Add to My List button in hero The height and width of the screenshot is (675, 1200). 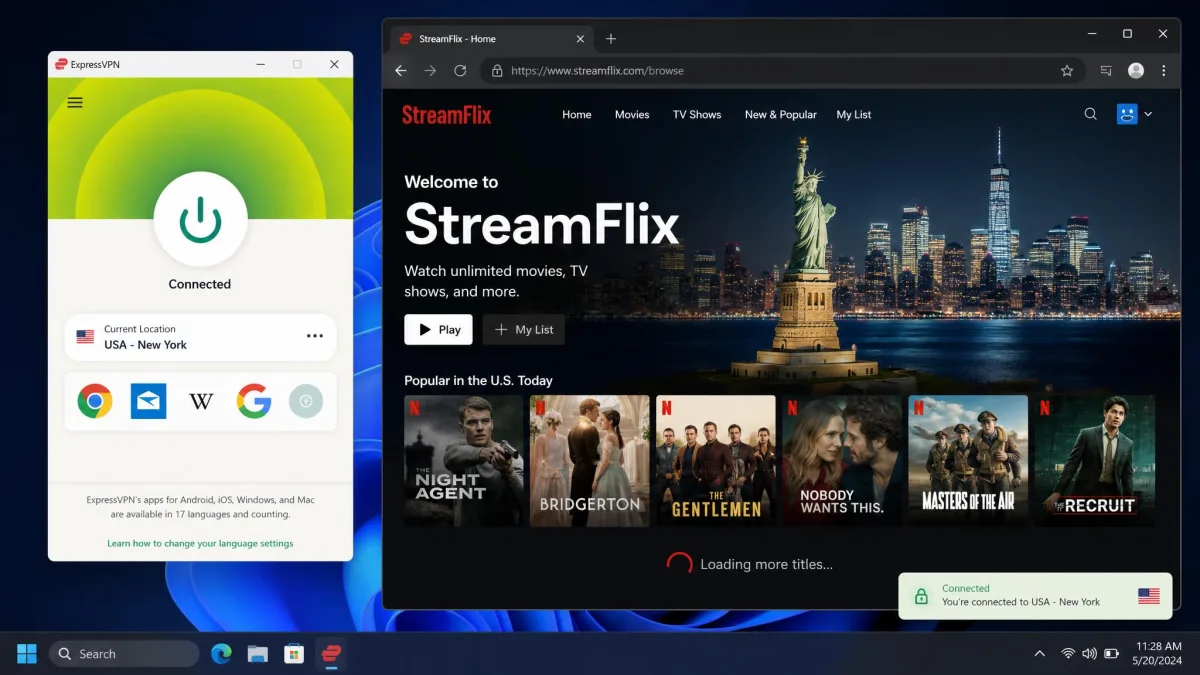coord(524,330)
